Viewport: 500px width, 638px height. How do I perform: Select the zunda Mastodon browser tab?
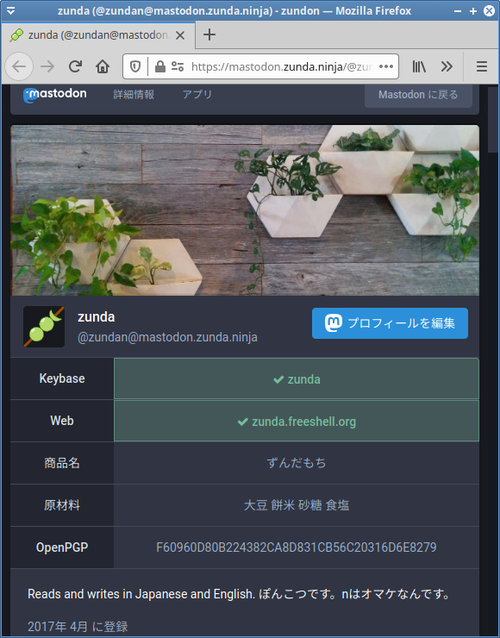98,35
